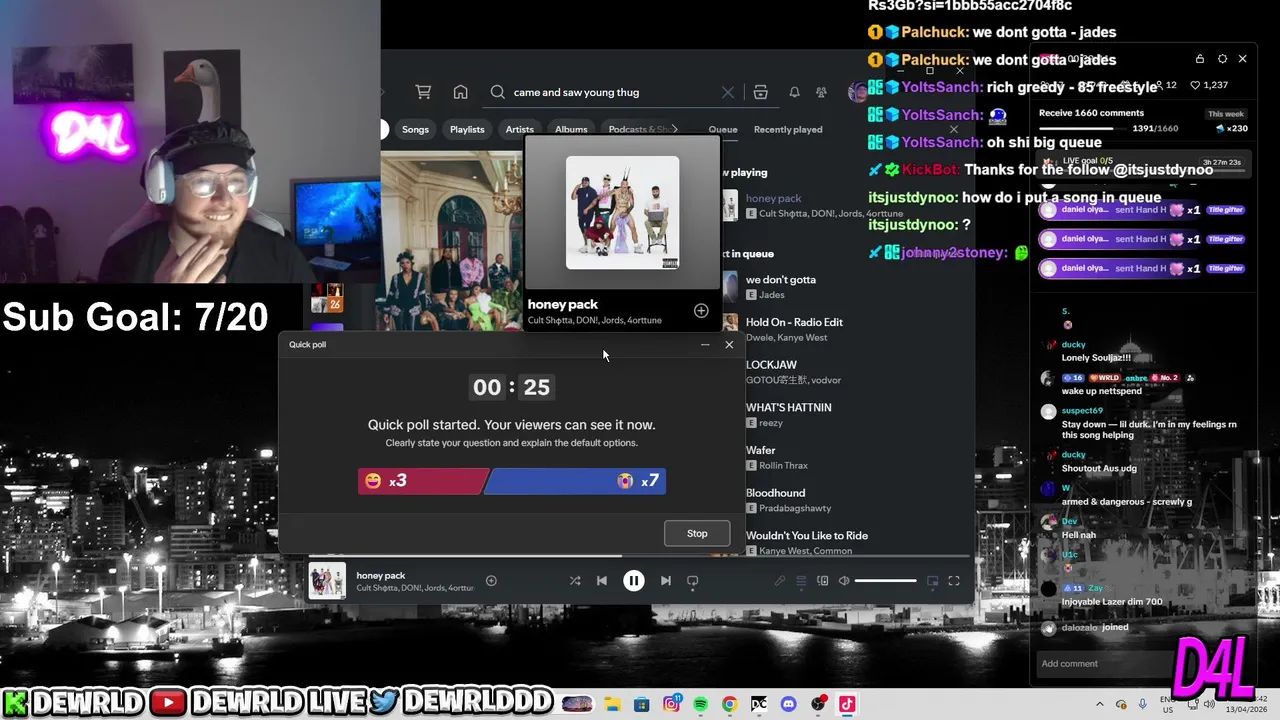Viewport: 1280px width, 720px height.
Task: Open File Explorer from taskbar
Action: 611,704
